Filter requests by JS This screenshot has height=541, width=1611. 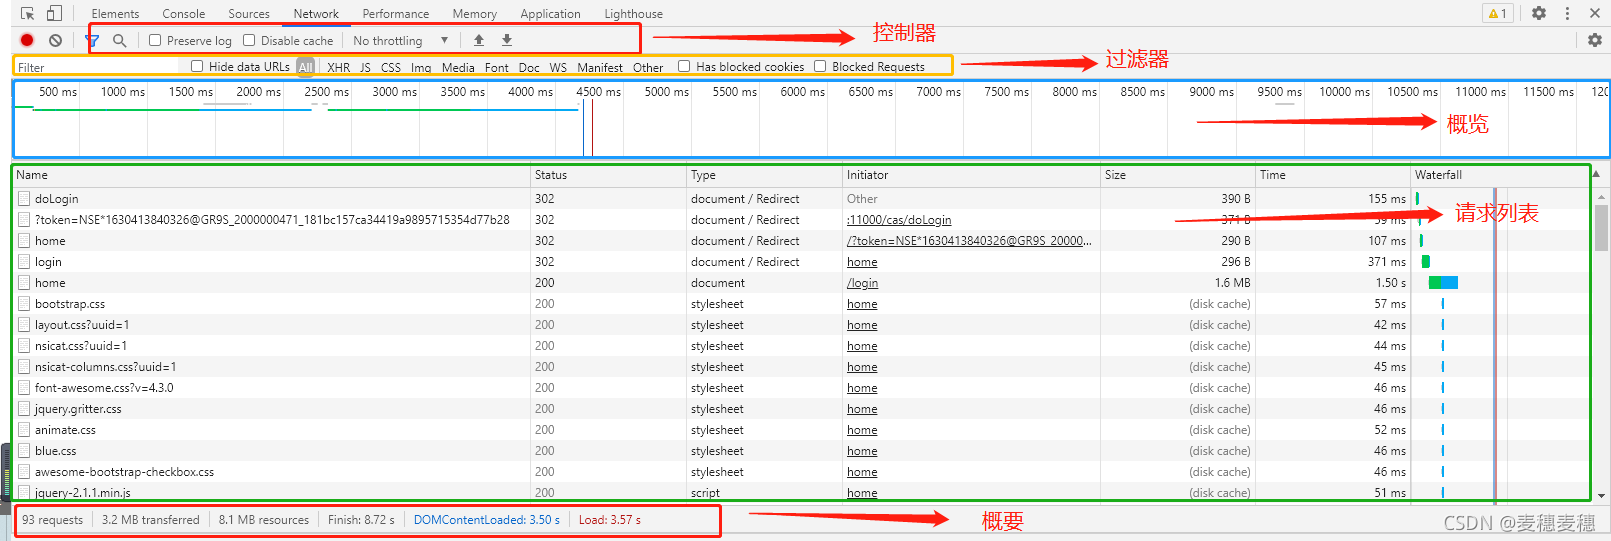point(365,67)
